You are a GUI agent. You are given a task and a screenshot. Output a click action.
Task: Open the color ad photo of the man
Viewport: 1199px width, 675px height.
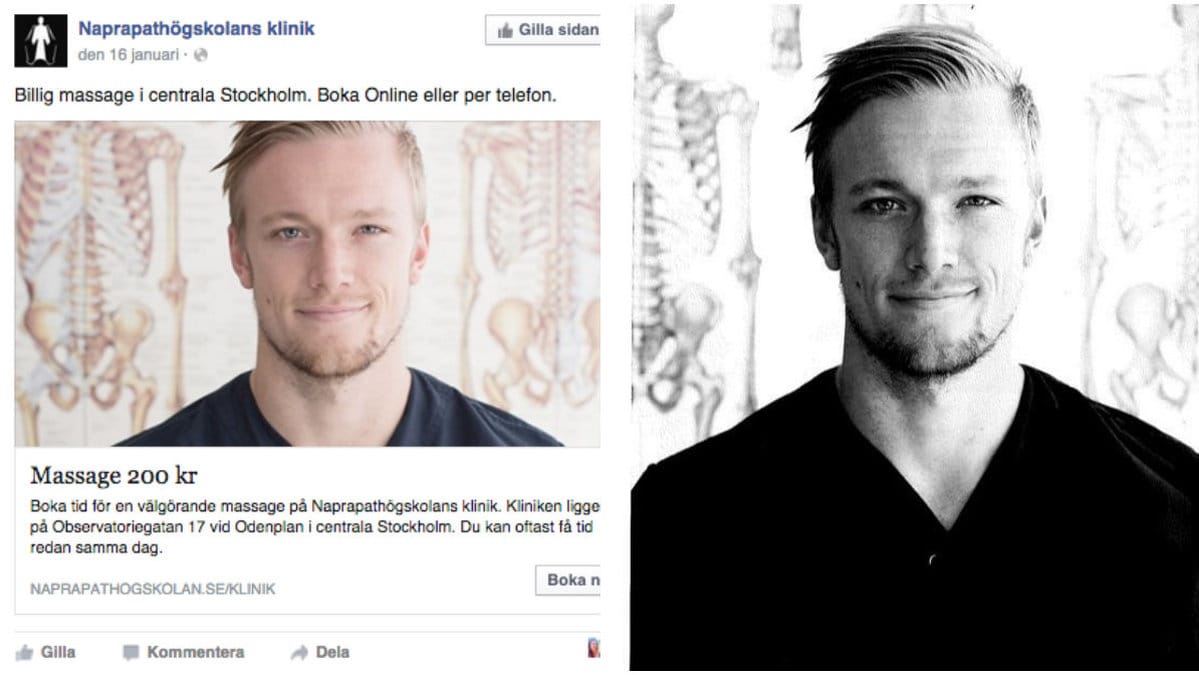click(307, 284)
